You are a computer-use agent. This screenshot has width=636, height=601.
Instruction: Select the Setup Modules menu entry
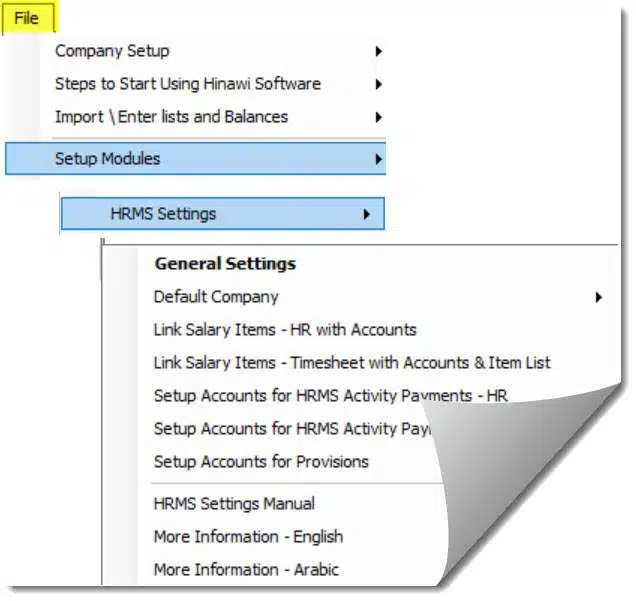click(x=196, y=159)
